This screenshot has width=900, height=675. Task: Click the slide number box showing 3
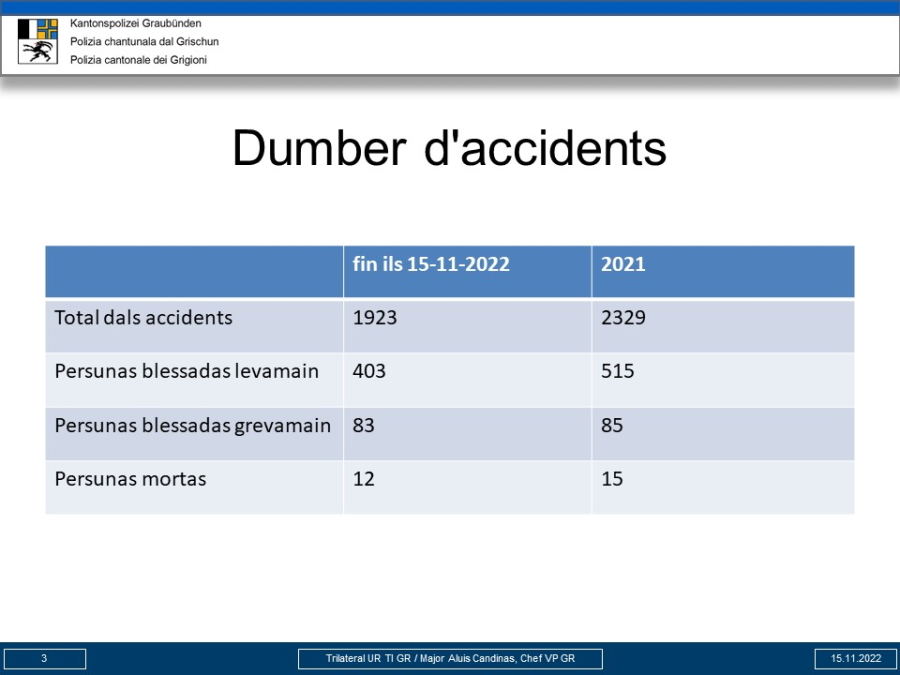coord(44,658)
